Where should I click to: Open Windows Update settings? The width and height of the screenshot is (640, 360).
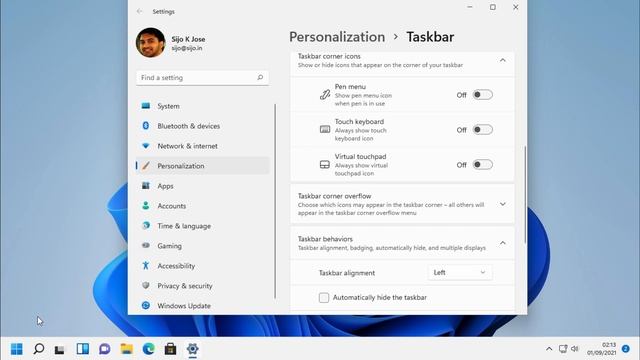point(203,306)
